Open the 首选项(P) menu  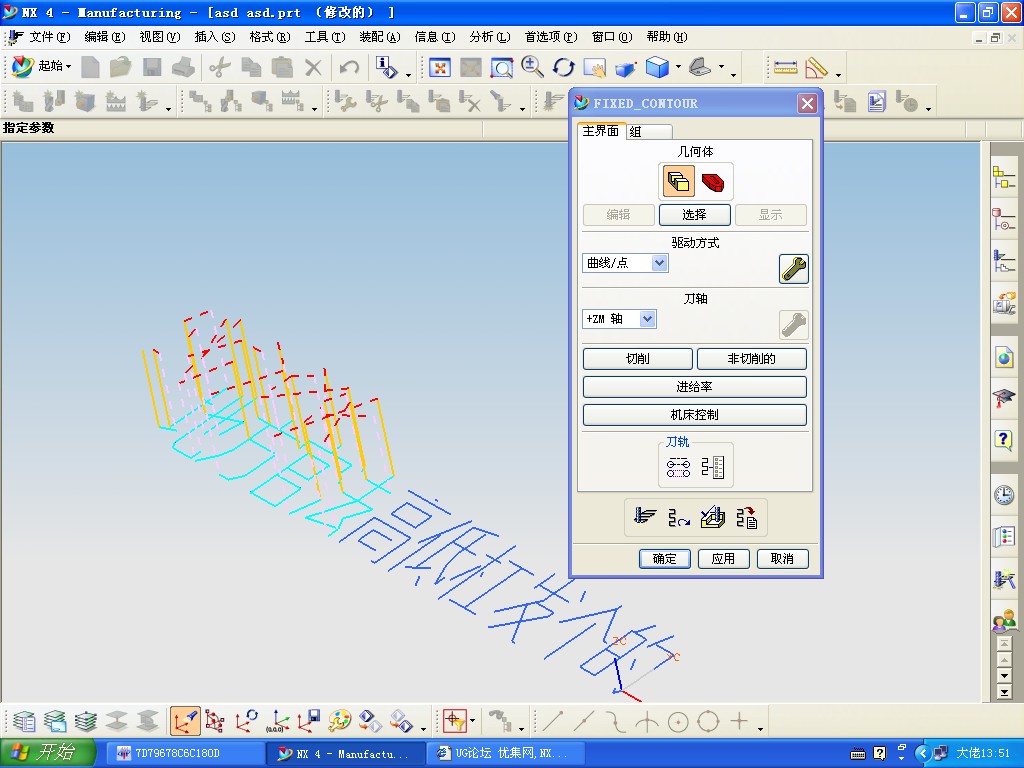551,37
